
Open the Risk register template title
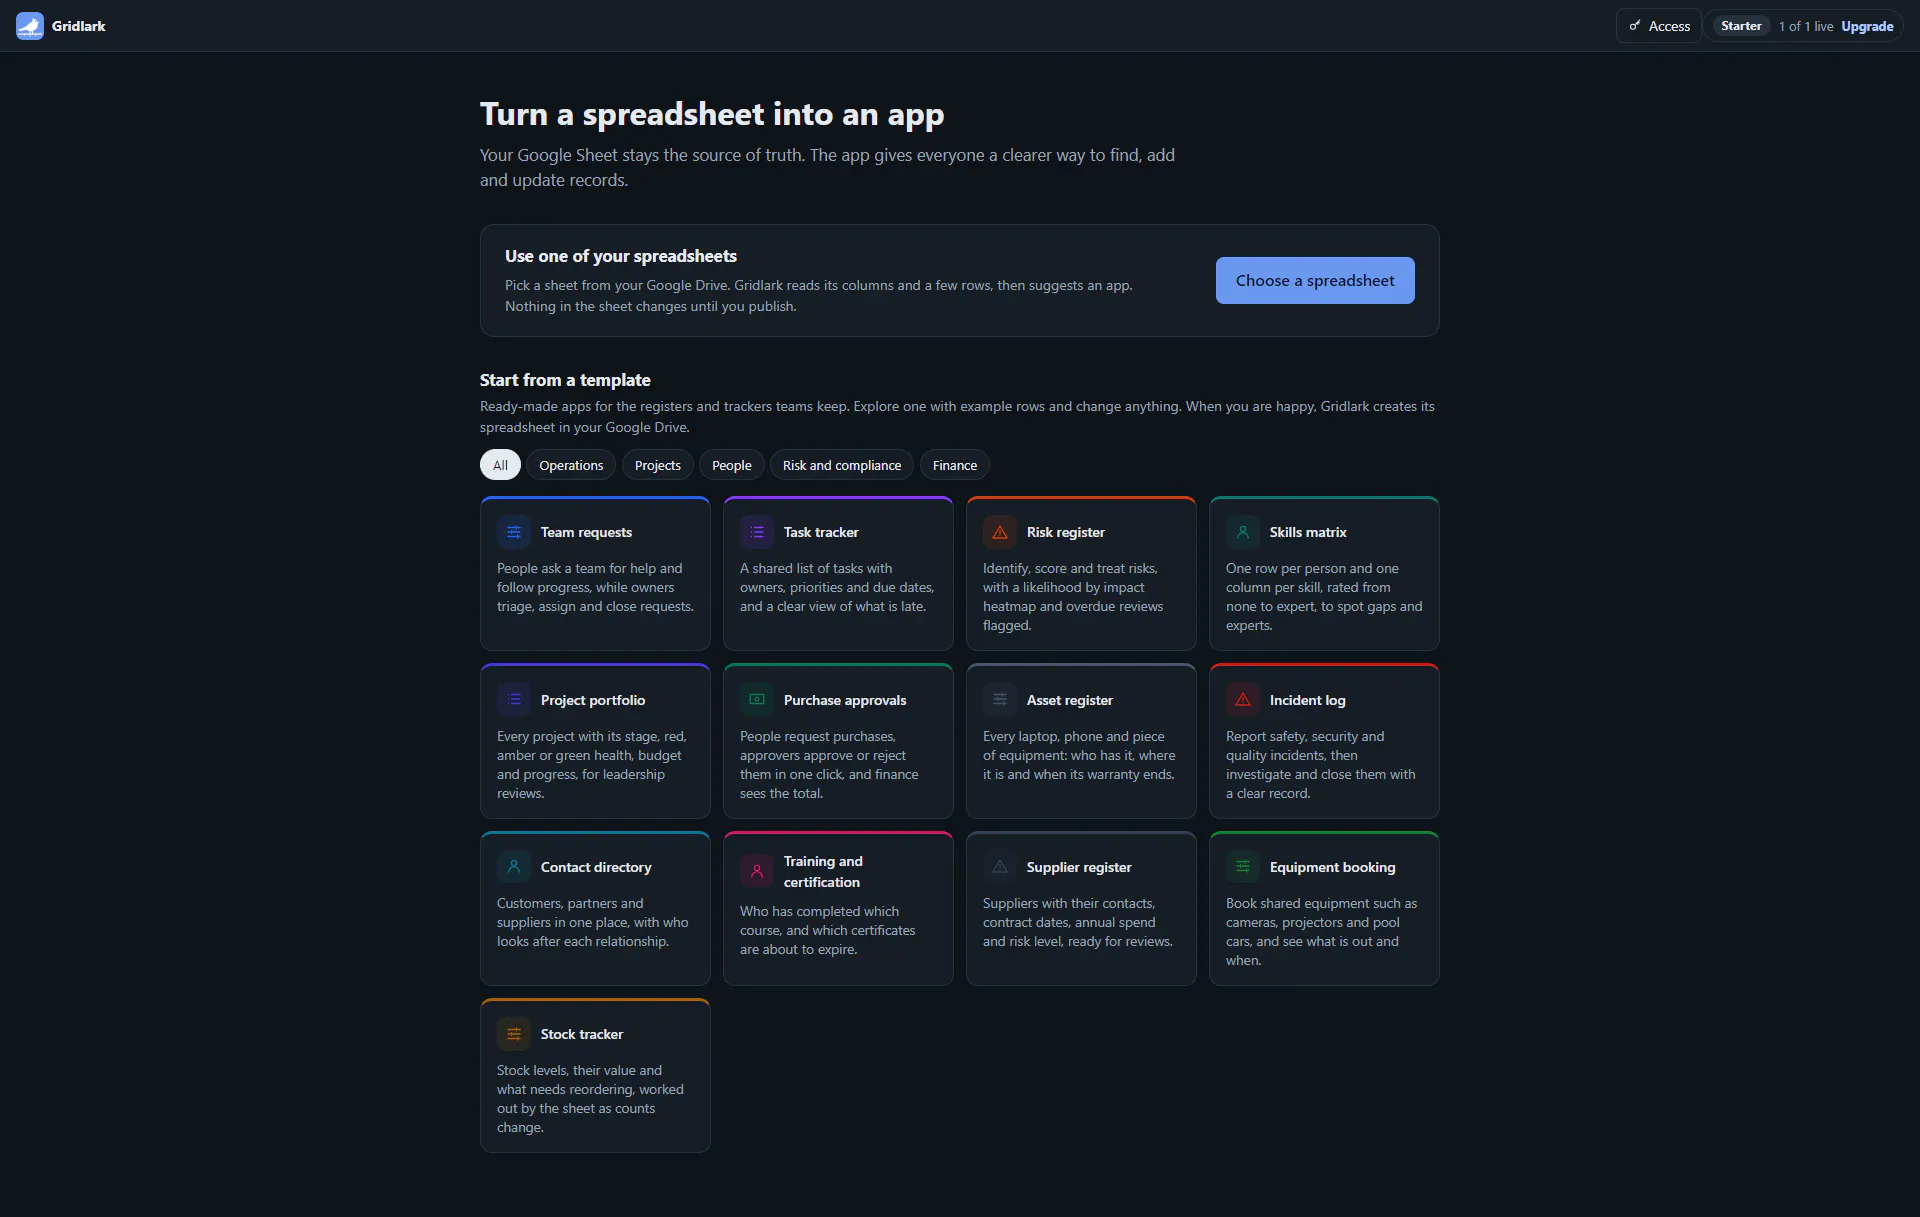[1065, 532]
